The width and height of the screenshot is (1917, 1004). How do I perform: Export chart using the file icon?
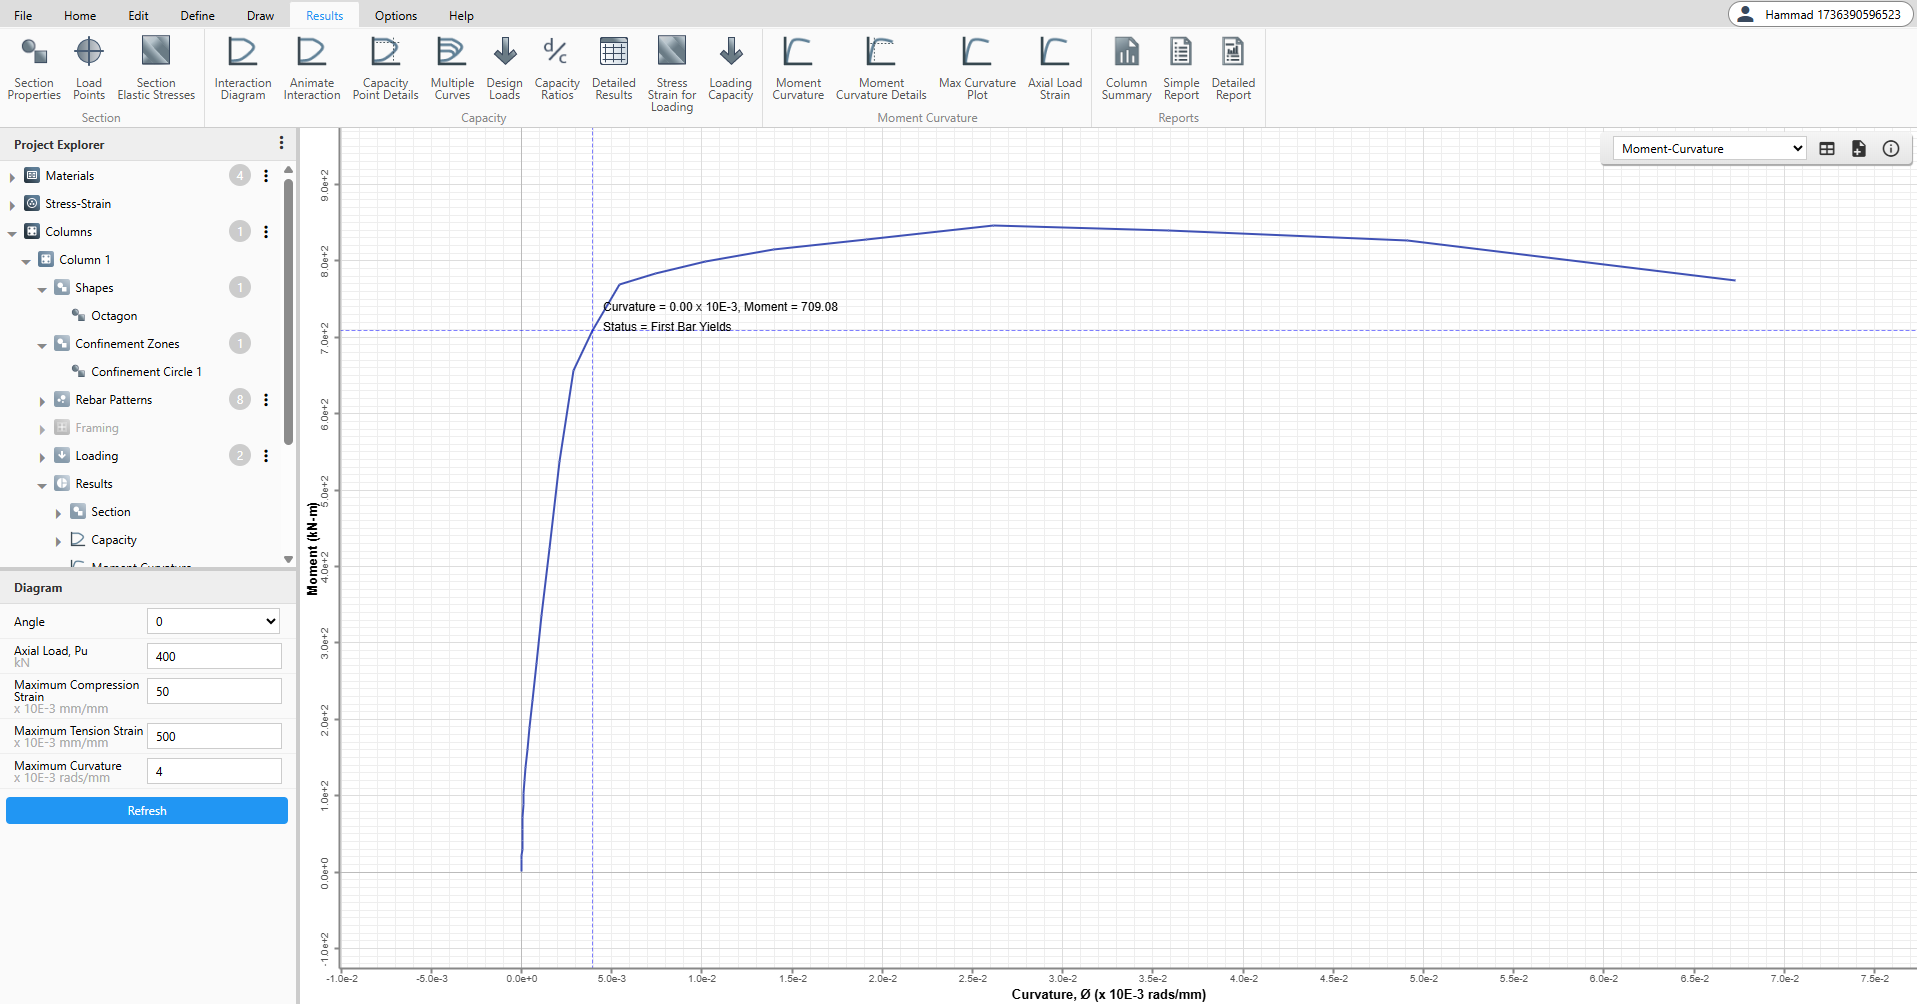click(x=1858, y=149)
